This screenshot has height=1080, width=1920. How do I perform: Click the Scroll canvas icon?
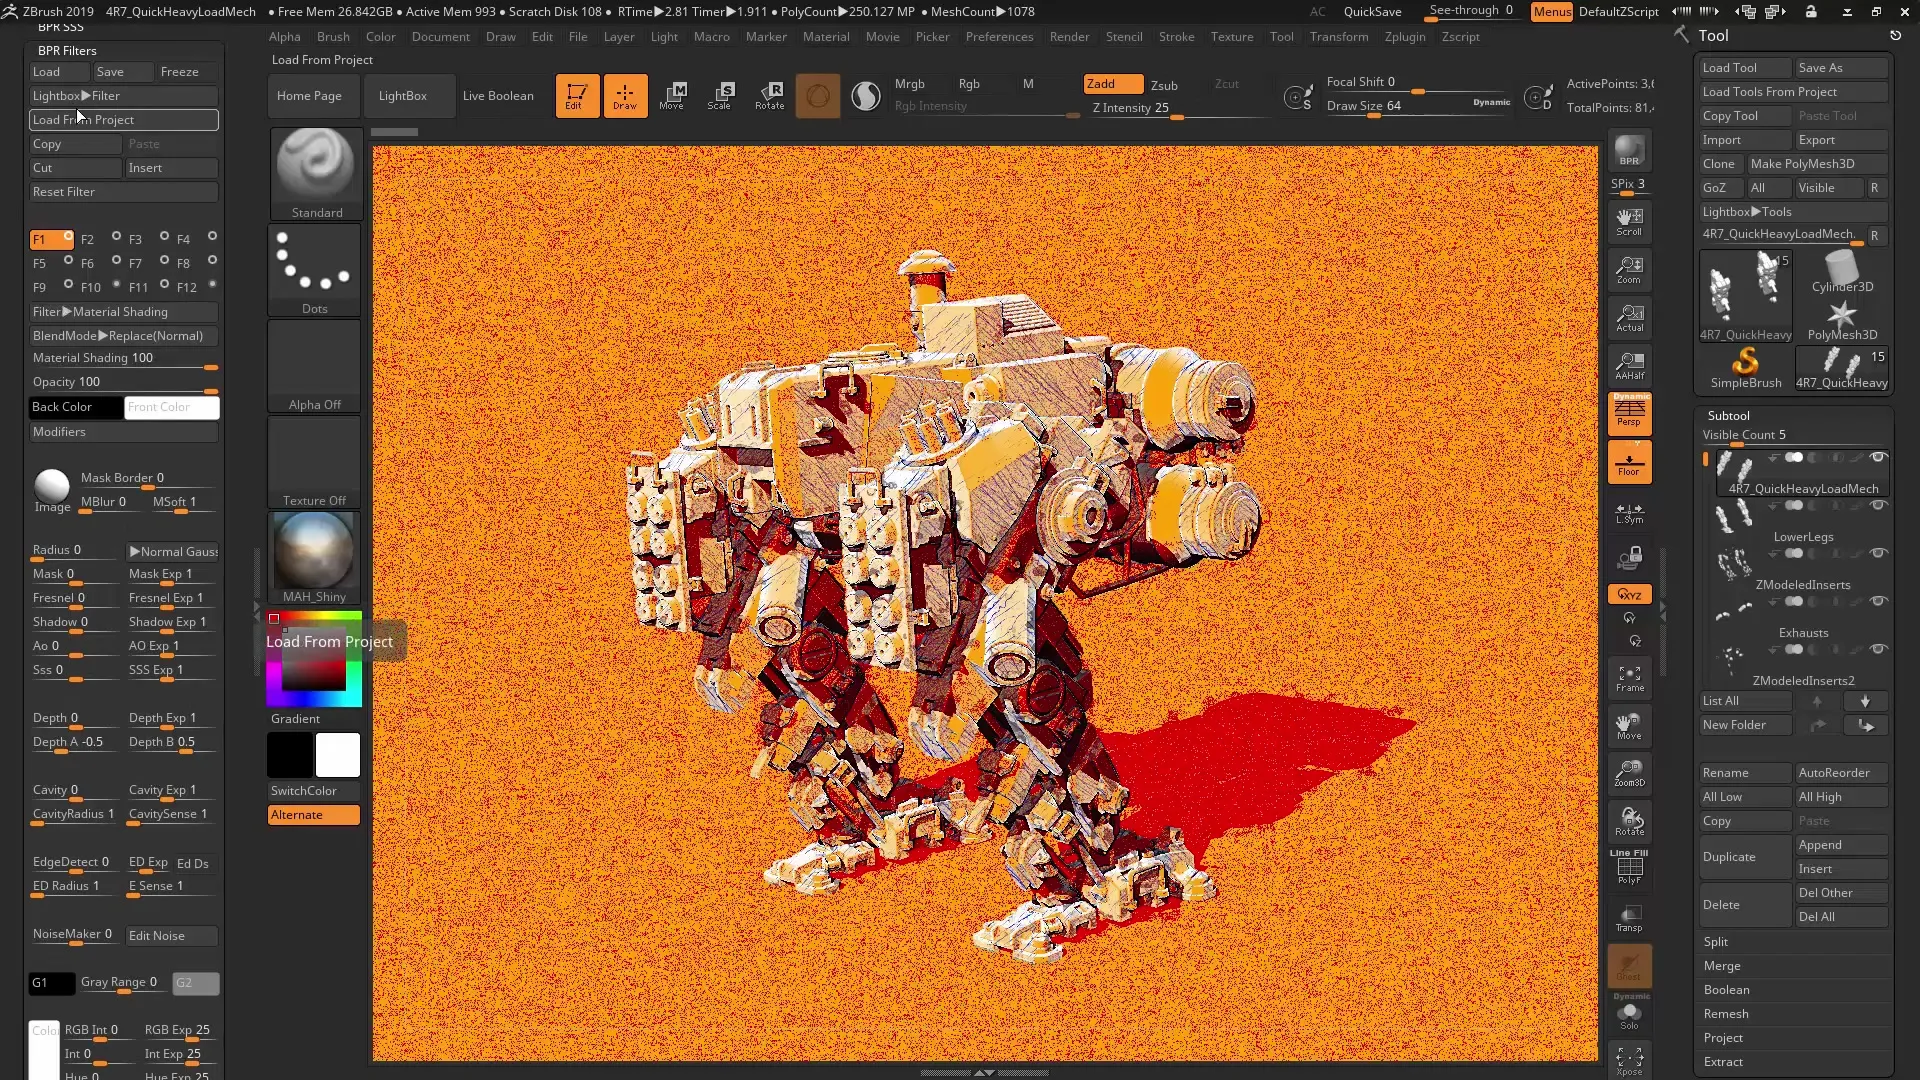1629,222
